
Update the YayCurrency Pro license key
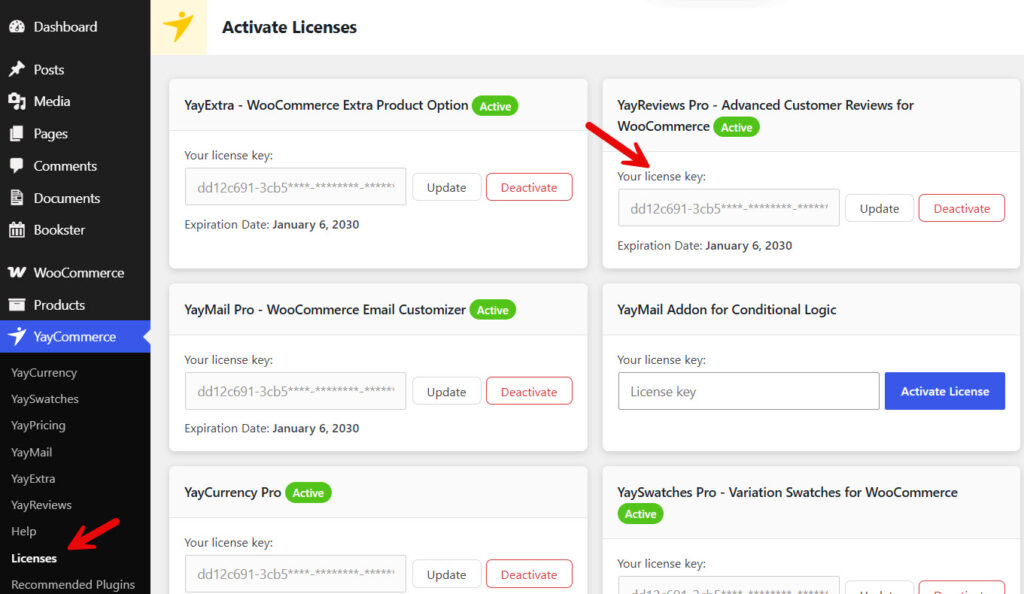click(x=447, y=574)
